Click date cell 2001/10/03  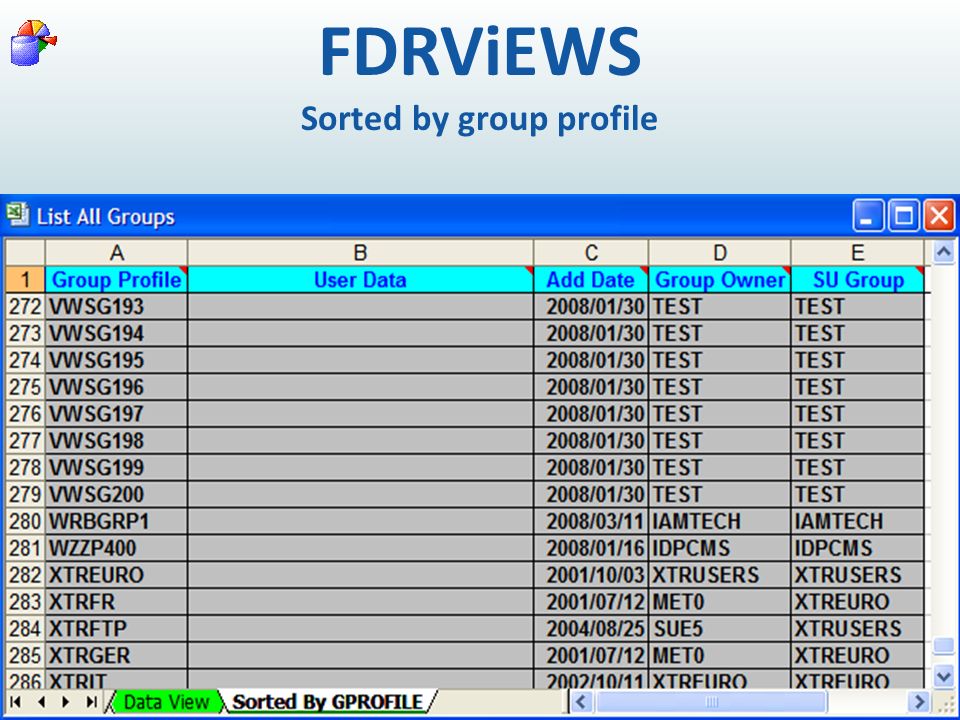(591, 575)
